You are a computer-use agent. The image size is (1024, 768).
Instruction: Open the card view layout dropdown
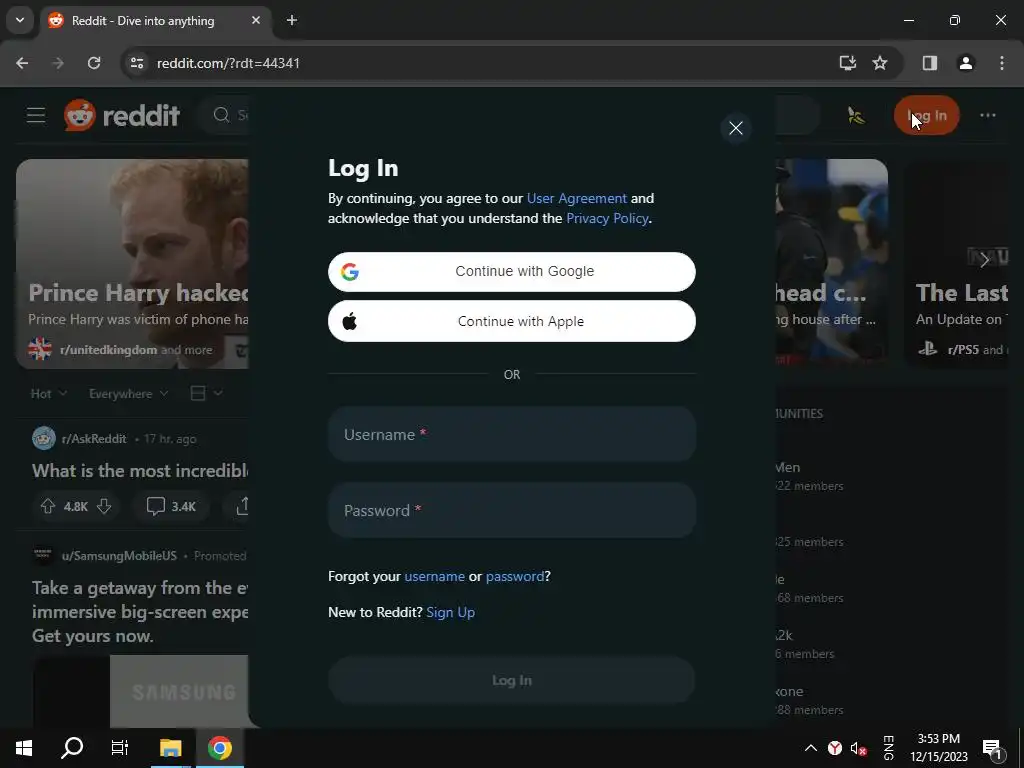click(x=206, y=393)
